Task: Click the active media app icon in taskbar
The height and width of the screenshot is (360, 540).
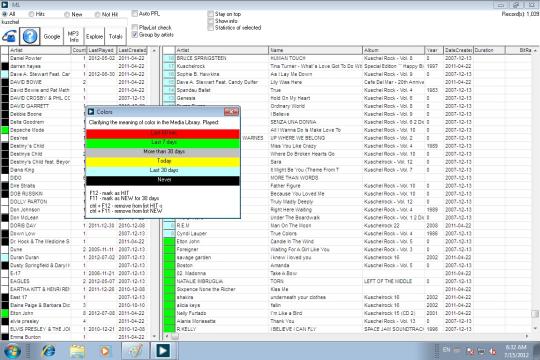Action: point(163,351)
